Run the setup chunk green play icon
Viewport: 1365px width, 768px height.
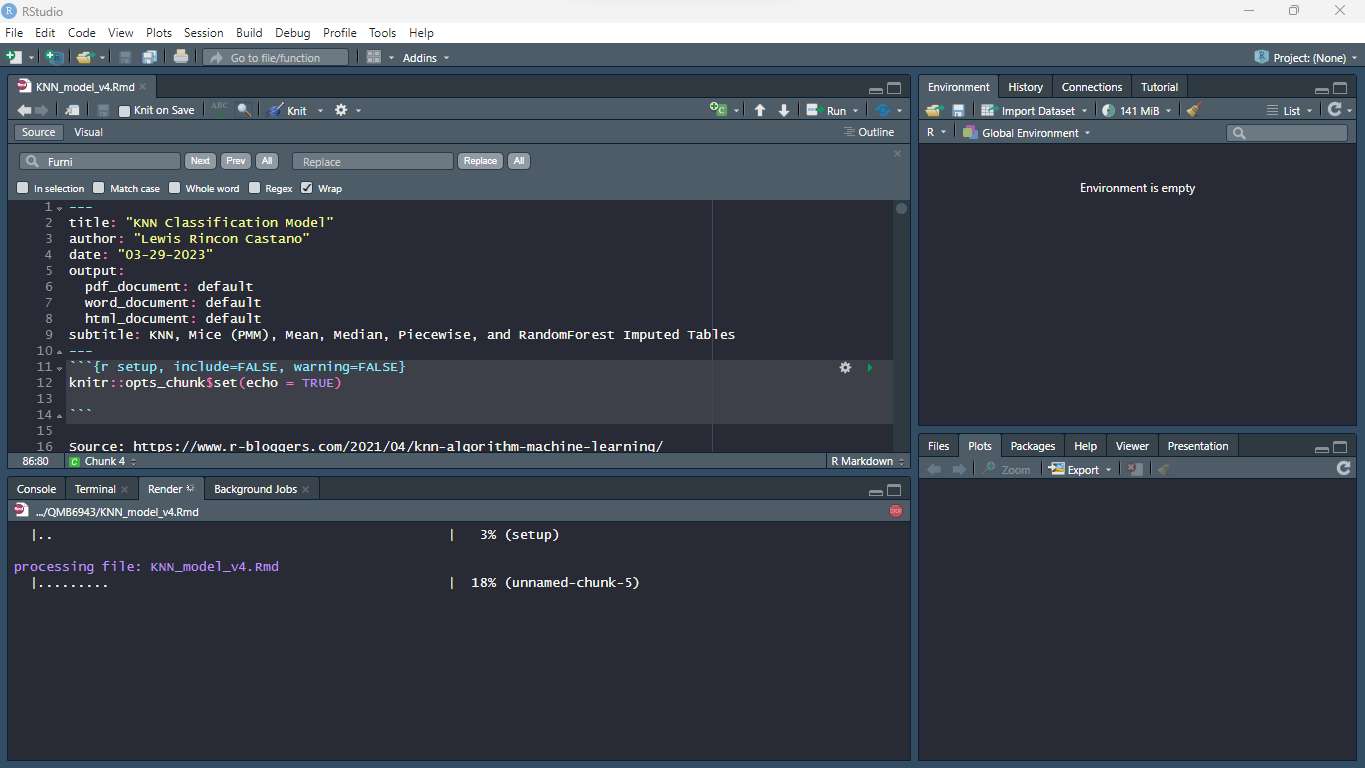(x=870, y=368)
